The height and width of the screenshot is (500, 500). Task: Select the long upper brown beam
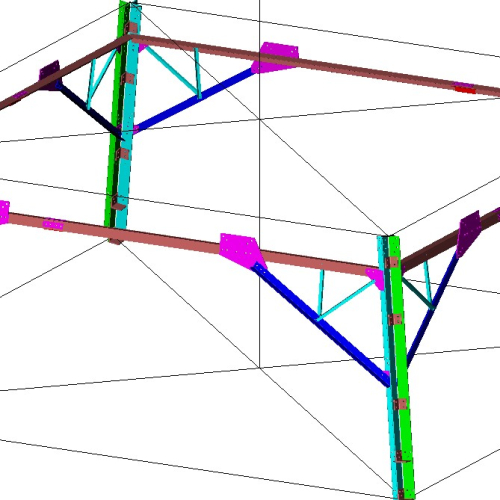313,64
